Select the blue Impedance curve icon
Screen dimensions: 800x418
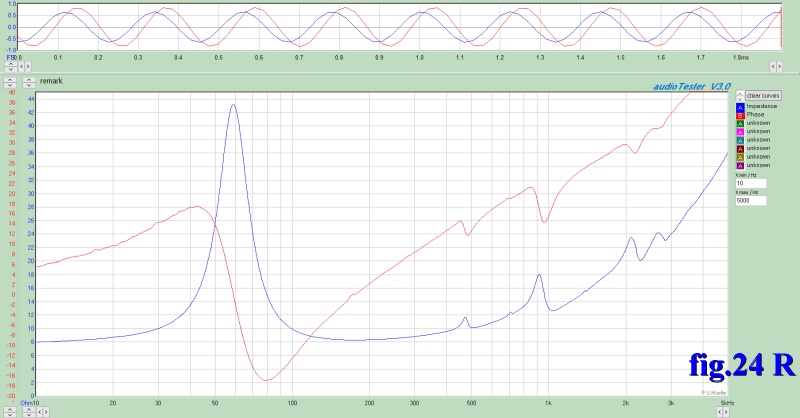tap(740, 106)
